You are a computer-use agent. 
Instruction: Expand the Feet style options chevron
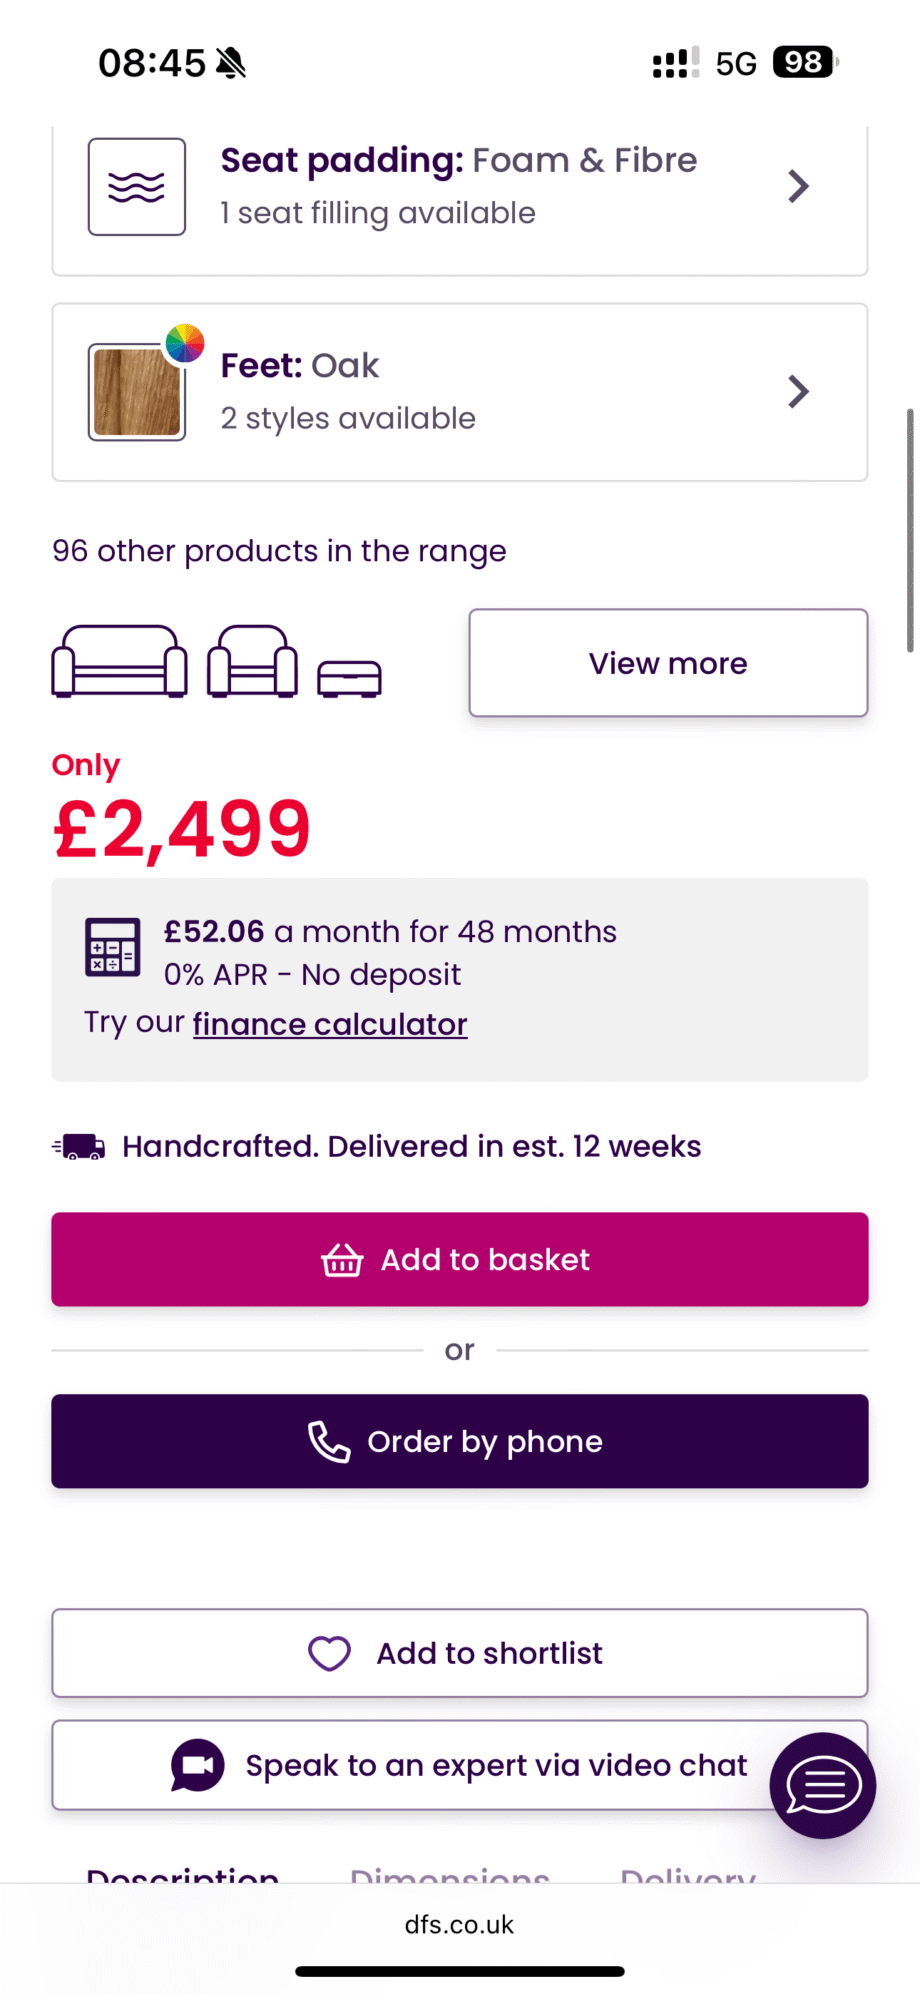pyautogui.click(x=798, y=392)
